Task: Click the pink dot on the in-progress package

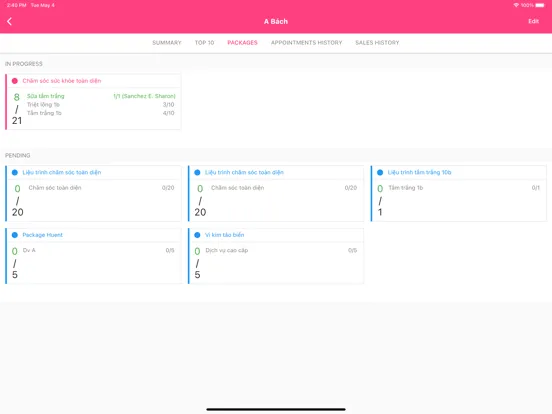Action: [x=15, y=81]
